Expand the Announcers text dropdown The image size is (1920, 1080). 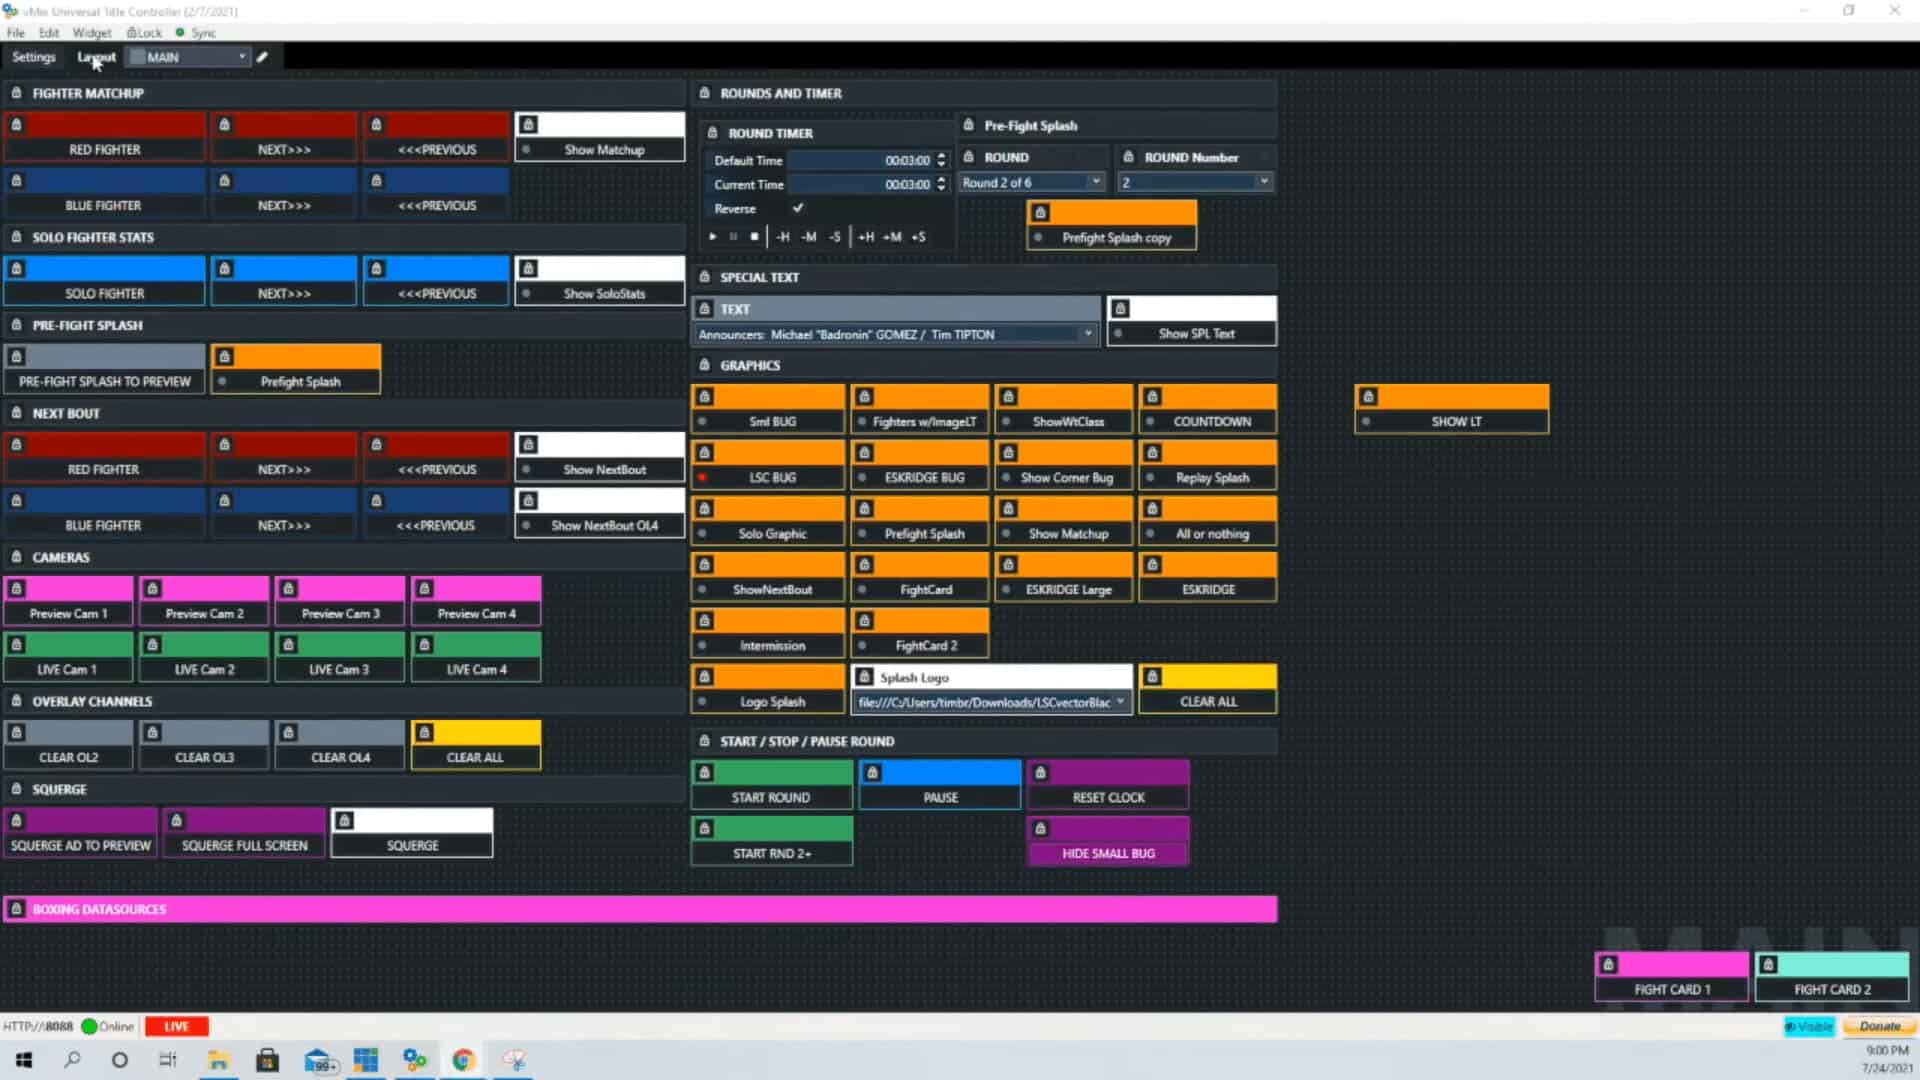click(1088, 334)
